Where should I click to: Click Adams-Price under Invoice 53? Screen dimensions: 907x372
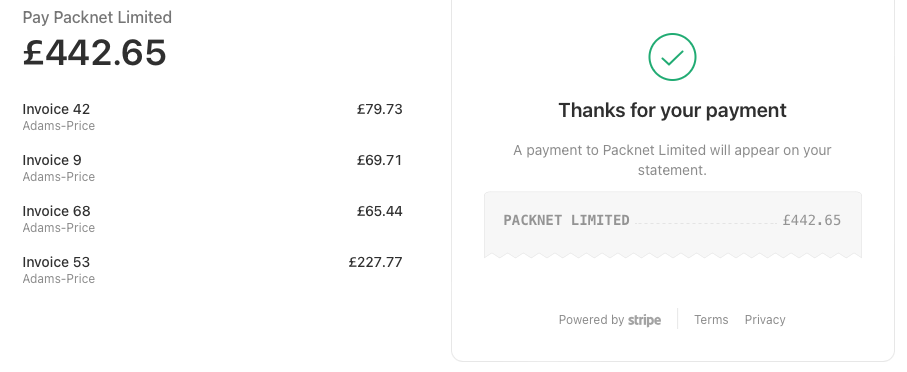(58, 279)
